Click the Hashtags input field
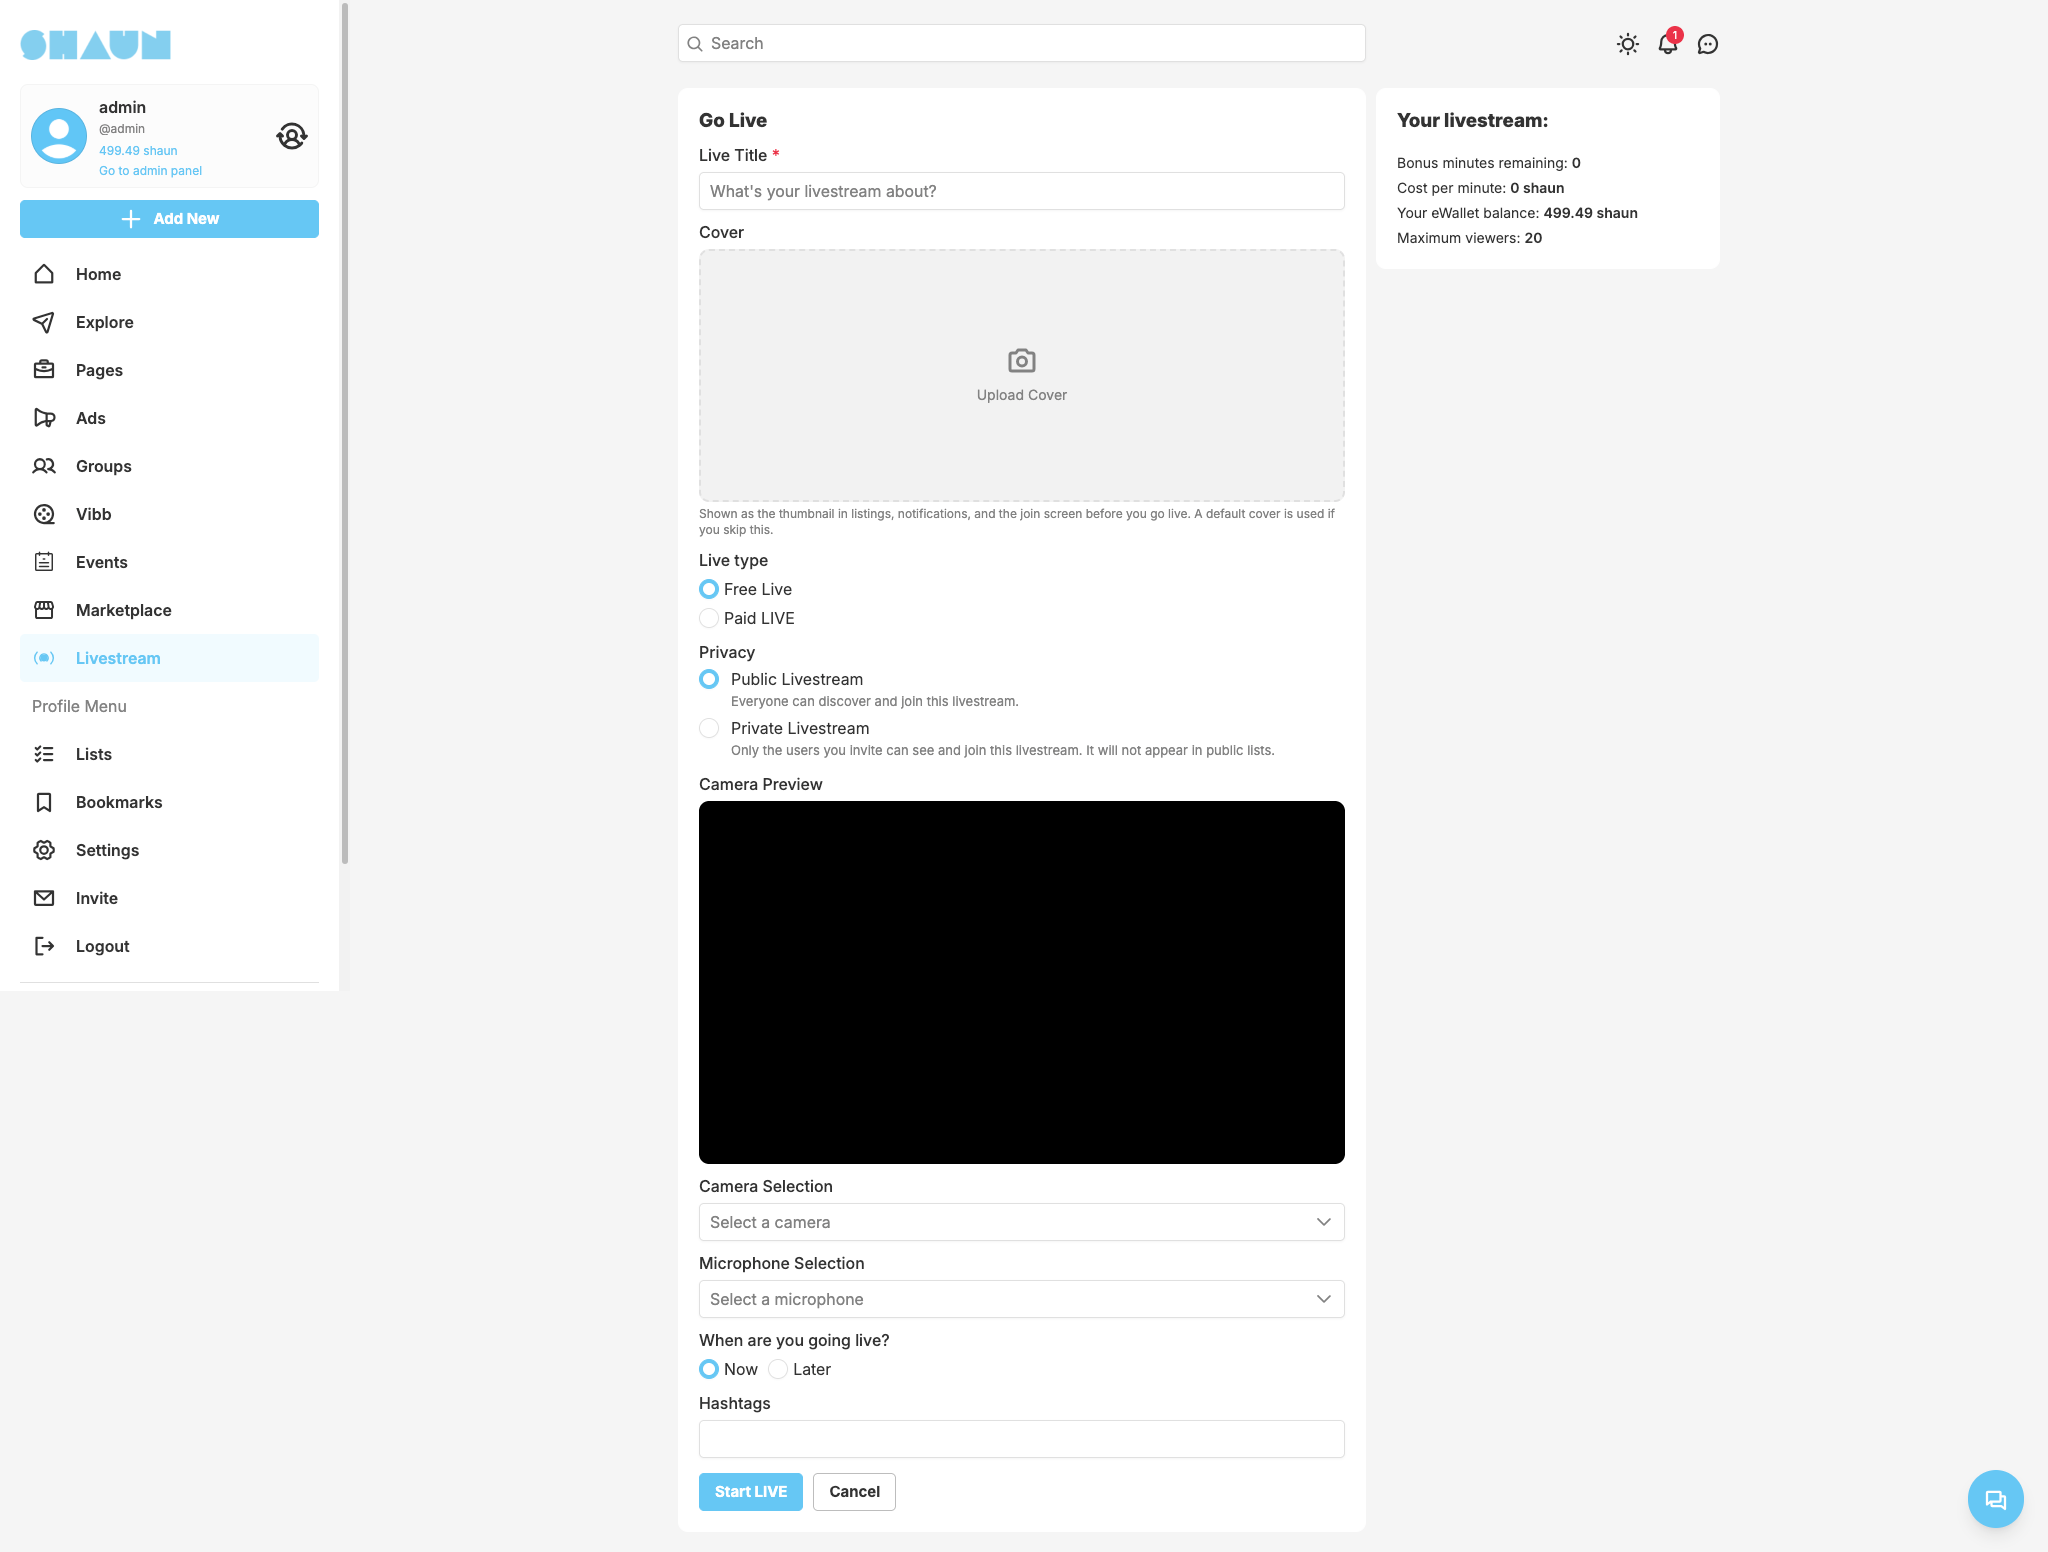2048x1552 pixels. point(1021,1439)
